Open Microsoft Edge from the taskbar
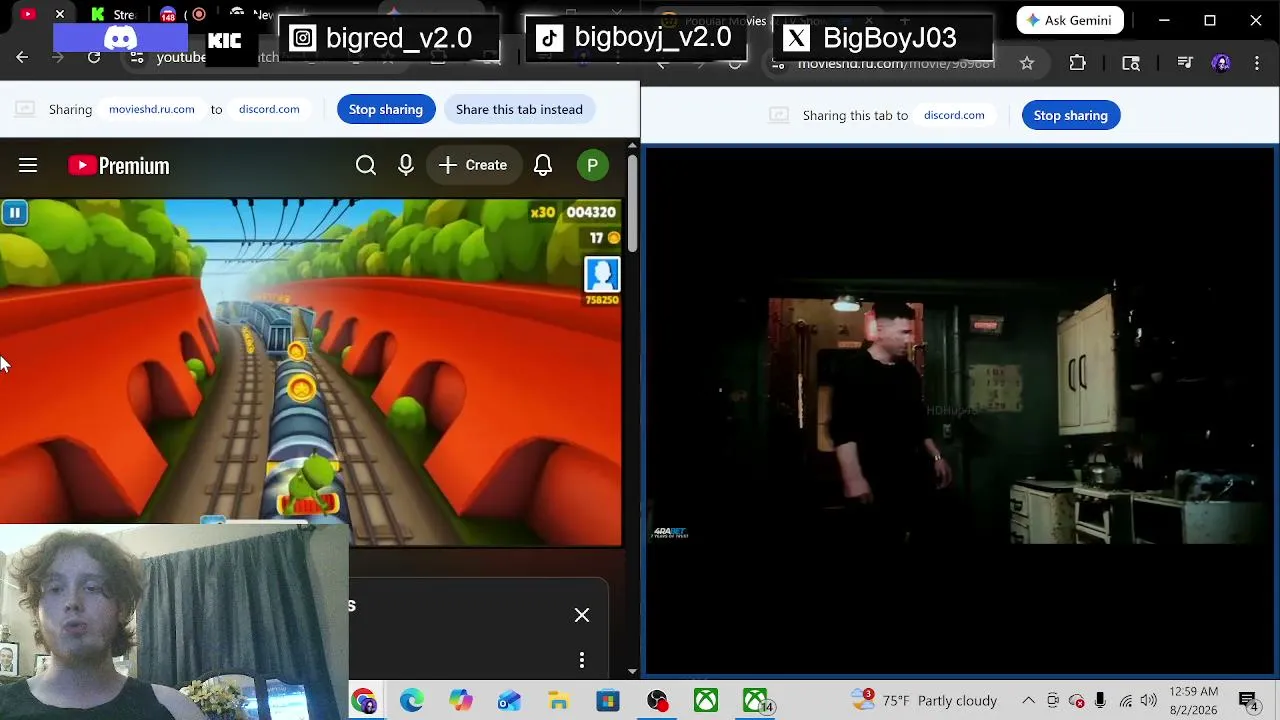1280x720 pixels. click(x=412, y=701)
